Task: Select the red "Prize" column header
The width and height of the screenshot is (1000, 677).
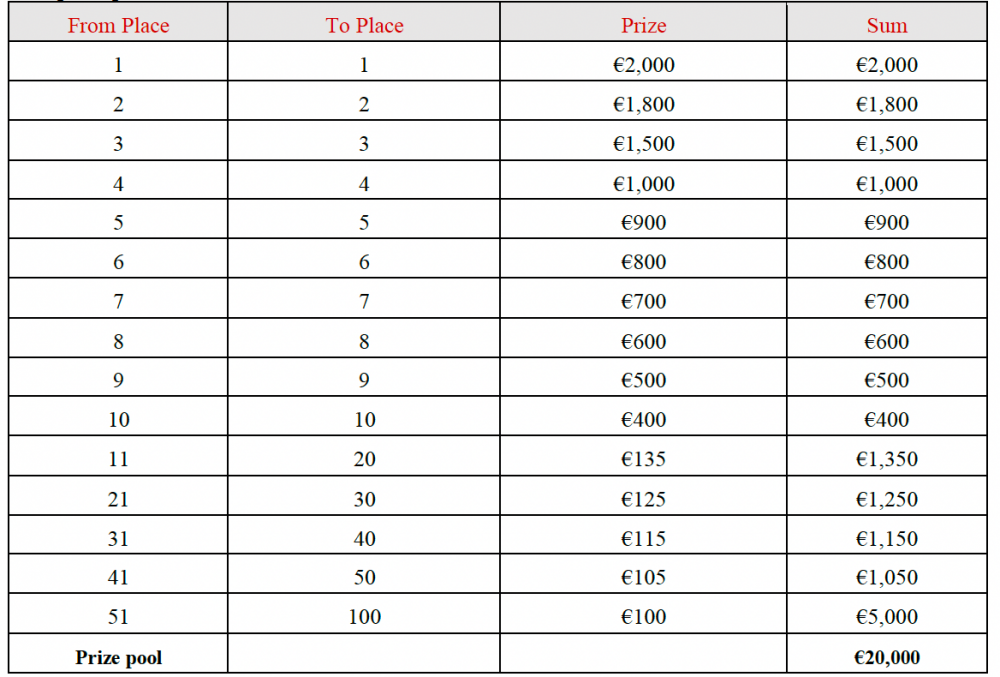Action: (643, 26)
